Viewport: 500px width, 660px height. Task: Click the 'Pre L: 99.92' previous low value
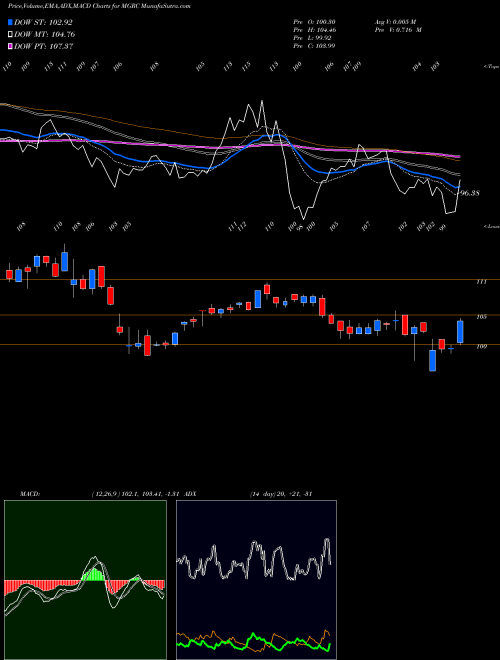coord(313,38)
